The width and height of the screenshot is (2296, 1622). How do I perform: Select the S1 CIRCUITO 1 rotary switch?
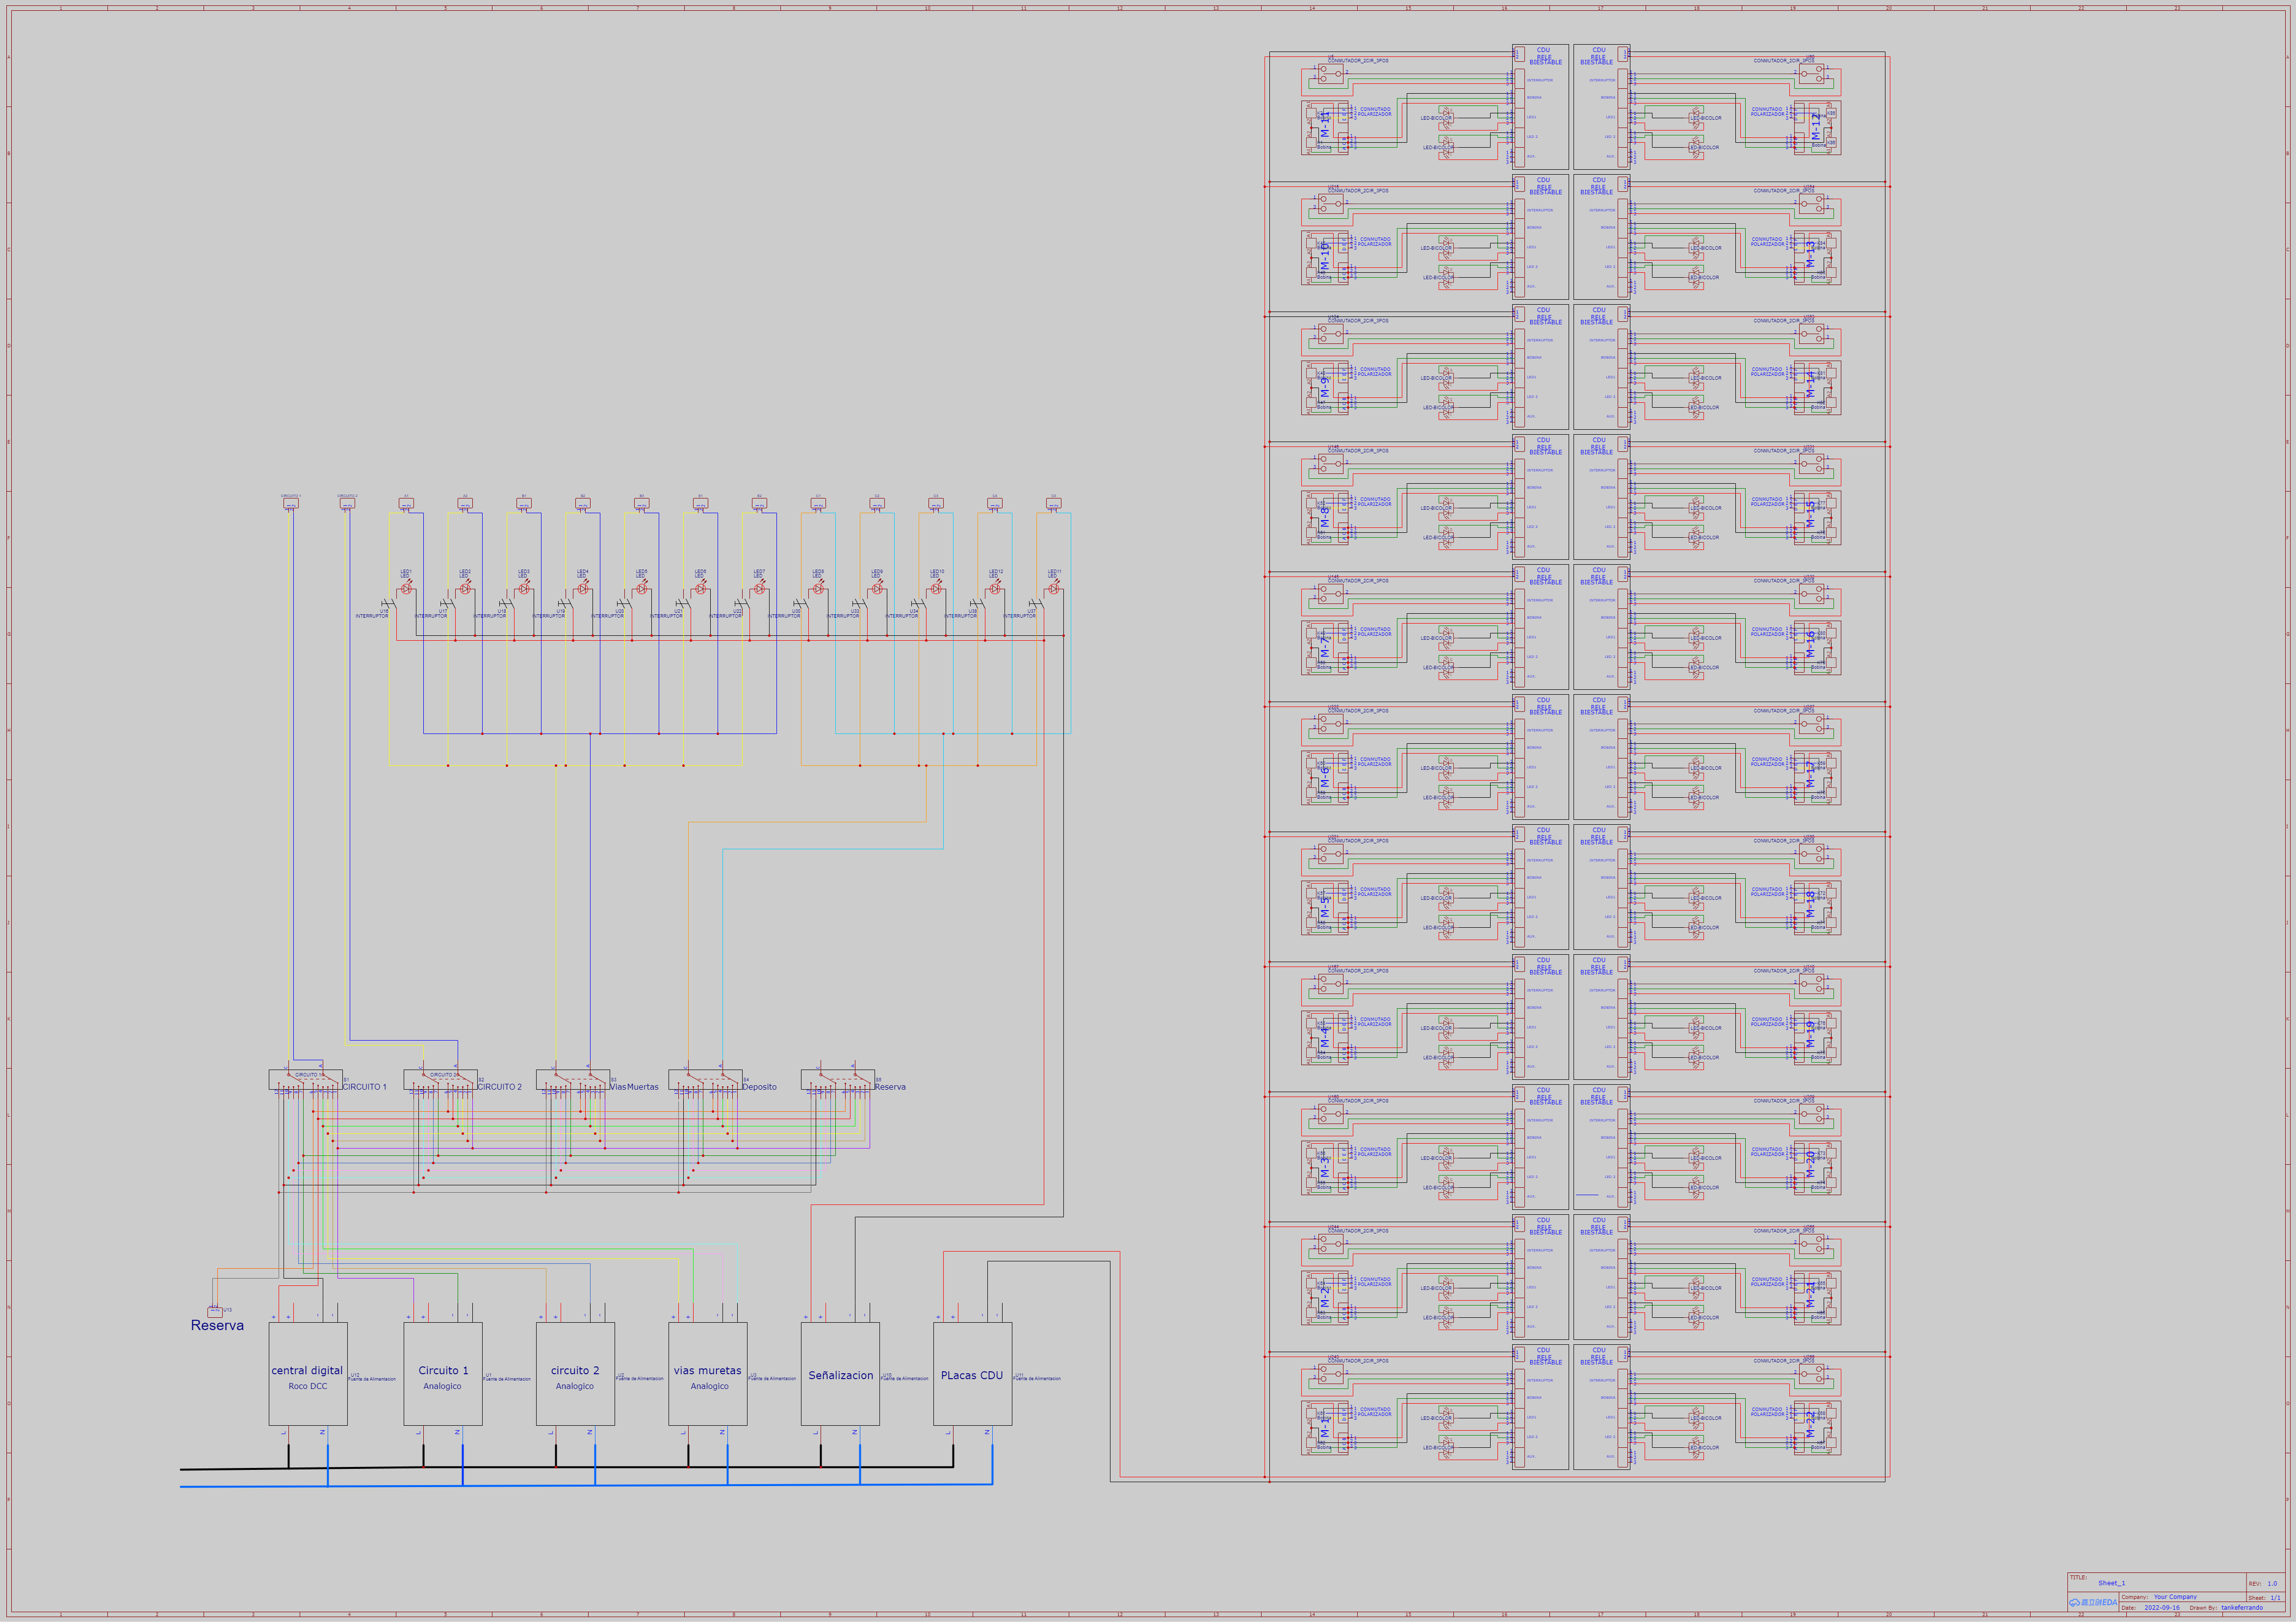point(306,1080)
